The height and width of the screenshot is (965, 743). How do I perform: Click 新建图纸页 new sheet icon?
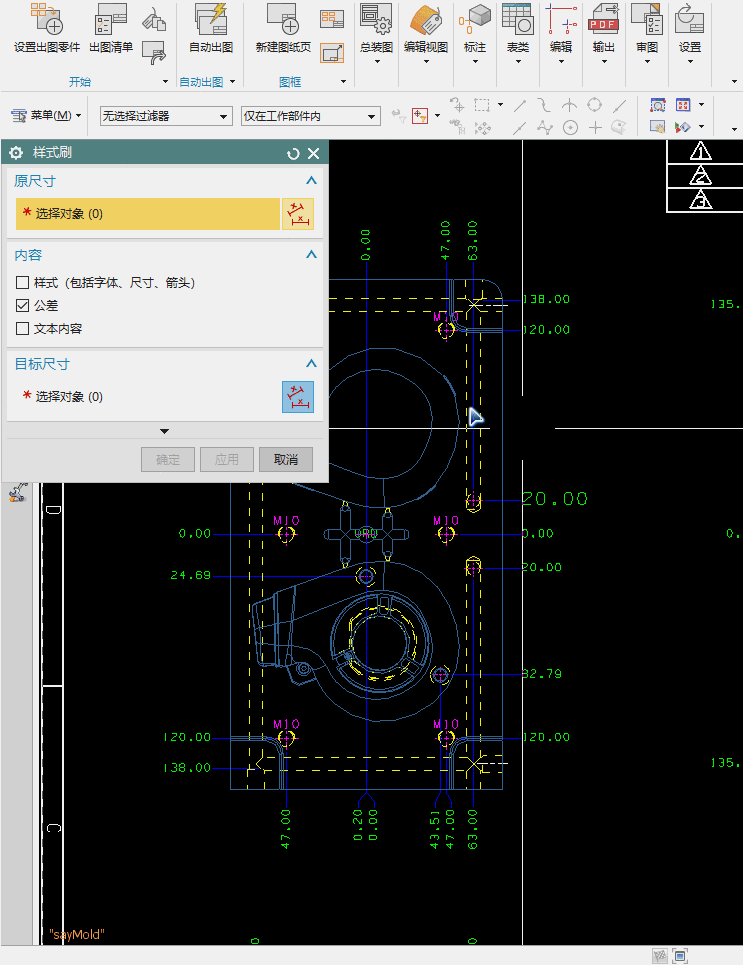point(283,18)
